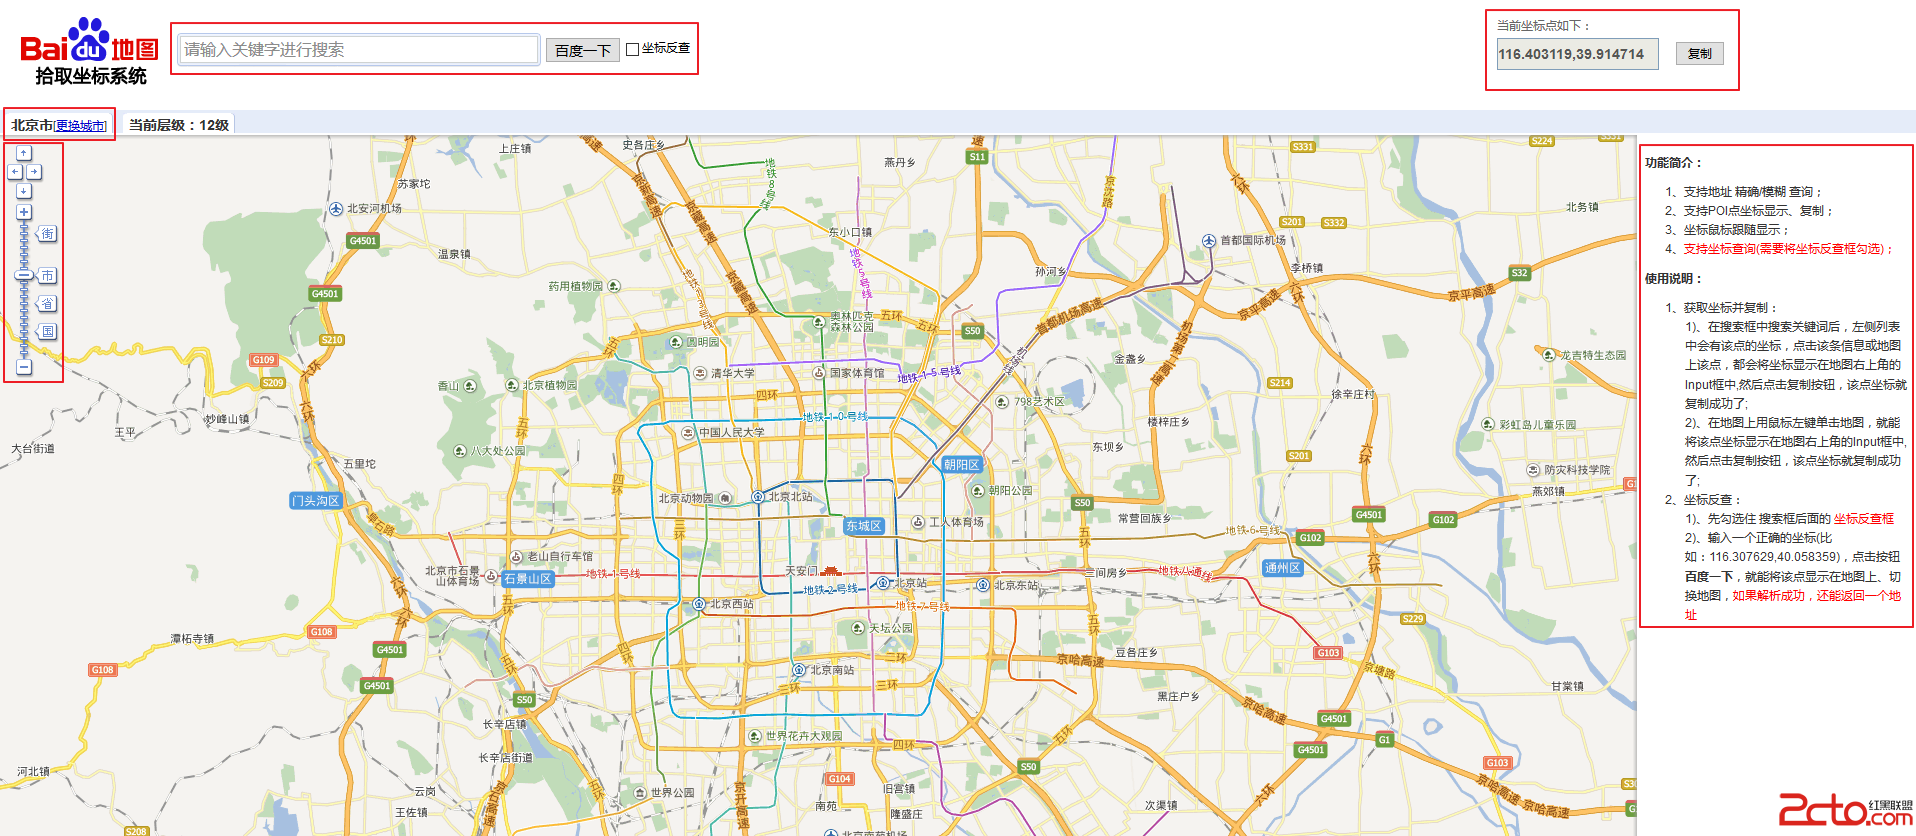Pan the map left with the arrow
1916x836 pixels.
pyautogui.click(x=15, y=172)
